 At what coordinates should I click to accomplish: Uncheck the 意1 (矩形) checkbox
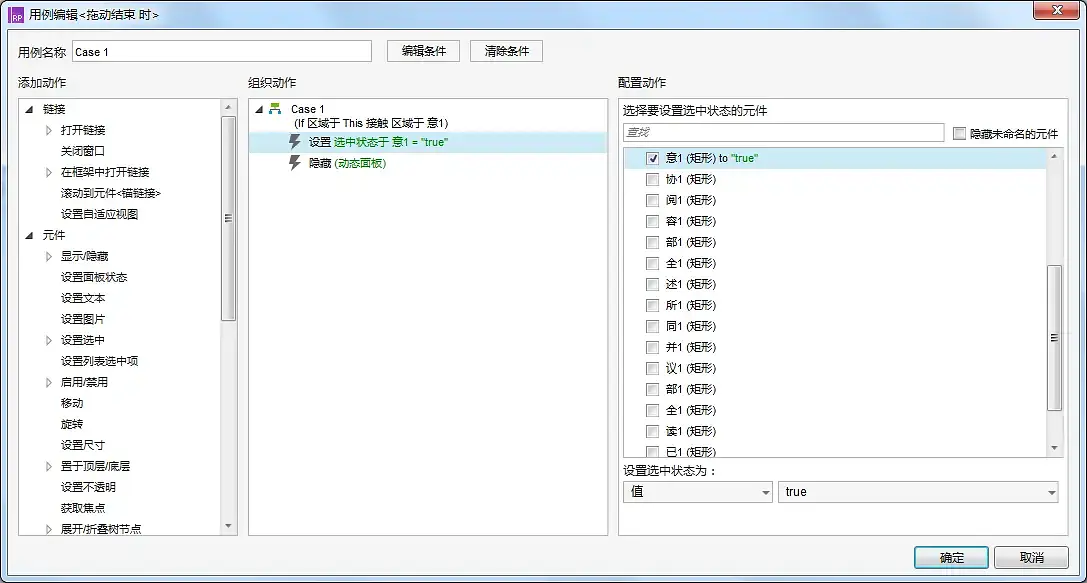click(x=652, y=159)
